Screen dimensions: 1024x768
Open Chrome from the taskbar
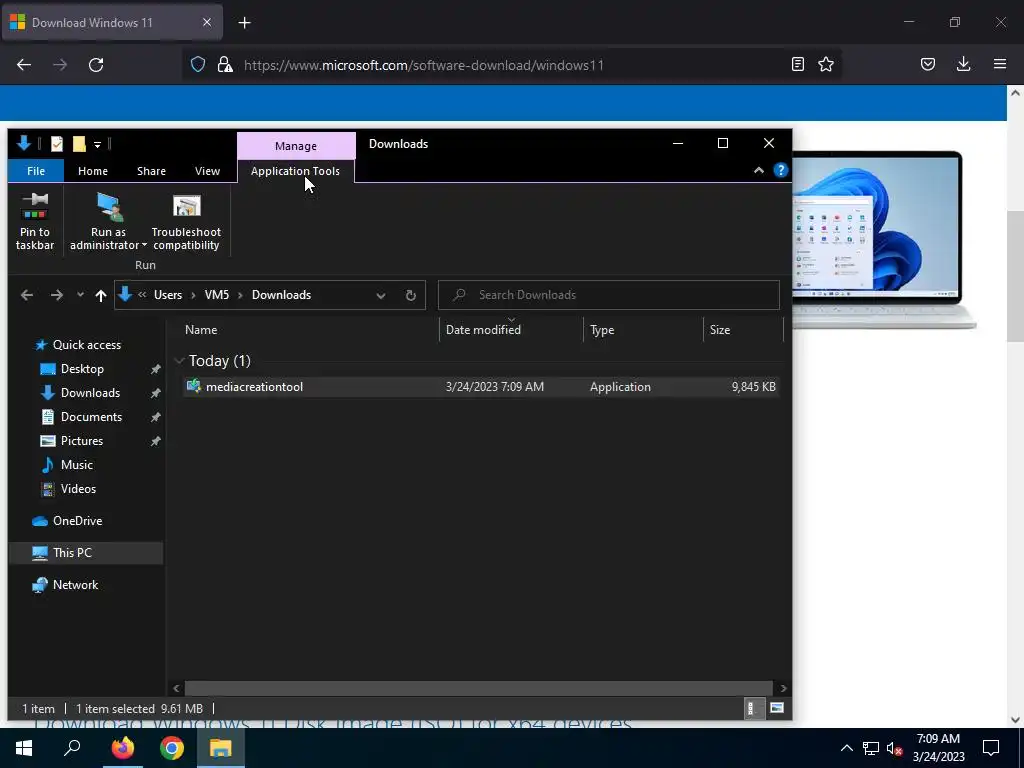click(172, 748)
